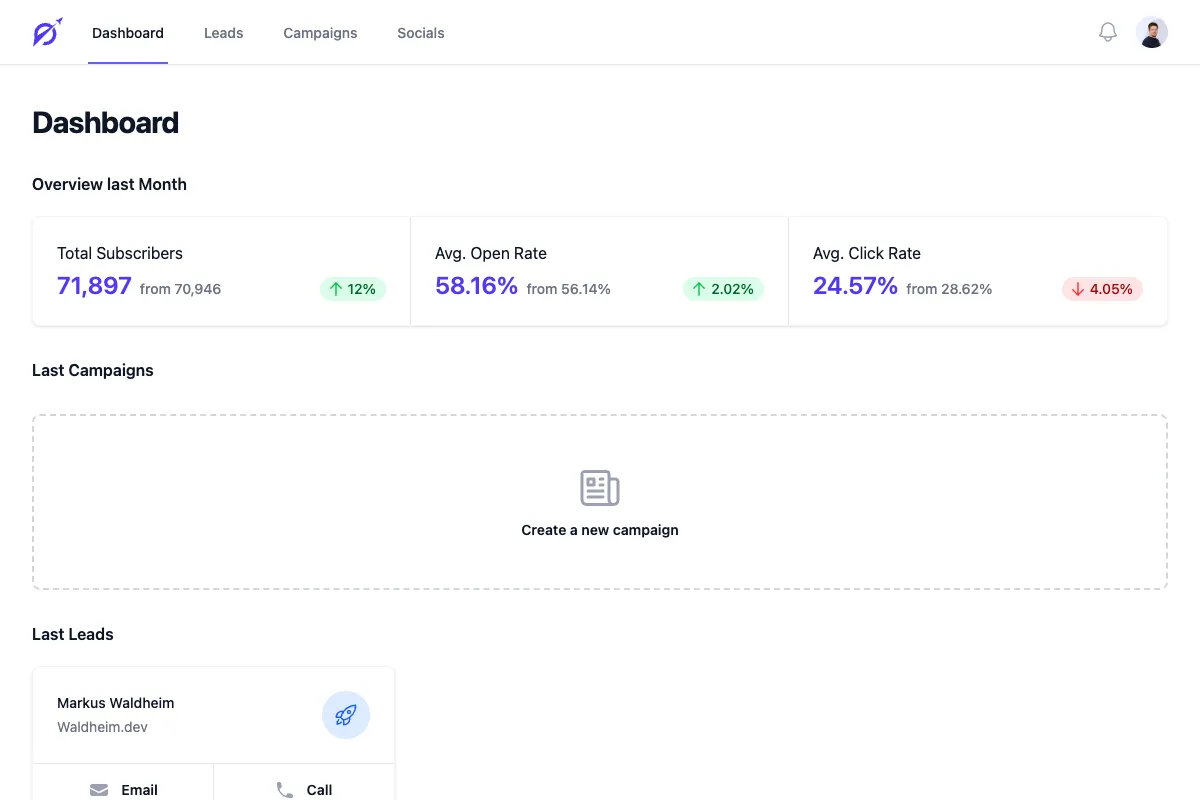1200x800 pixels.
Task: Click the green up arrow in the 12% badge
Action: 336,289
